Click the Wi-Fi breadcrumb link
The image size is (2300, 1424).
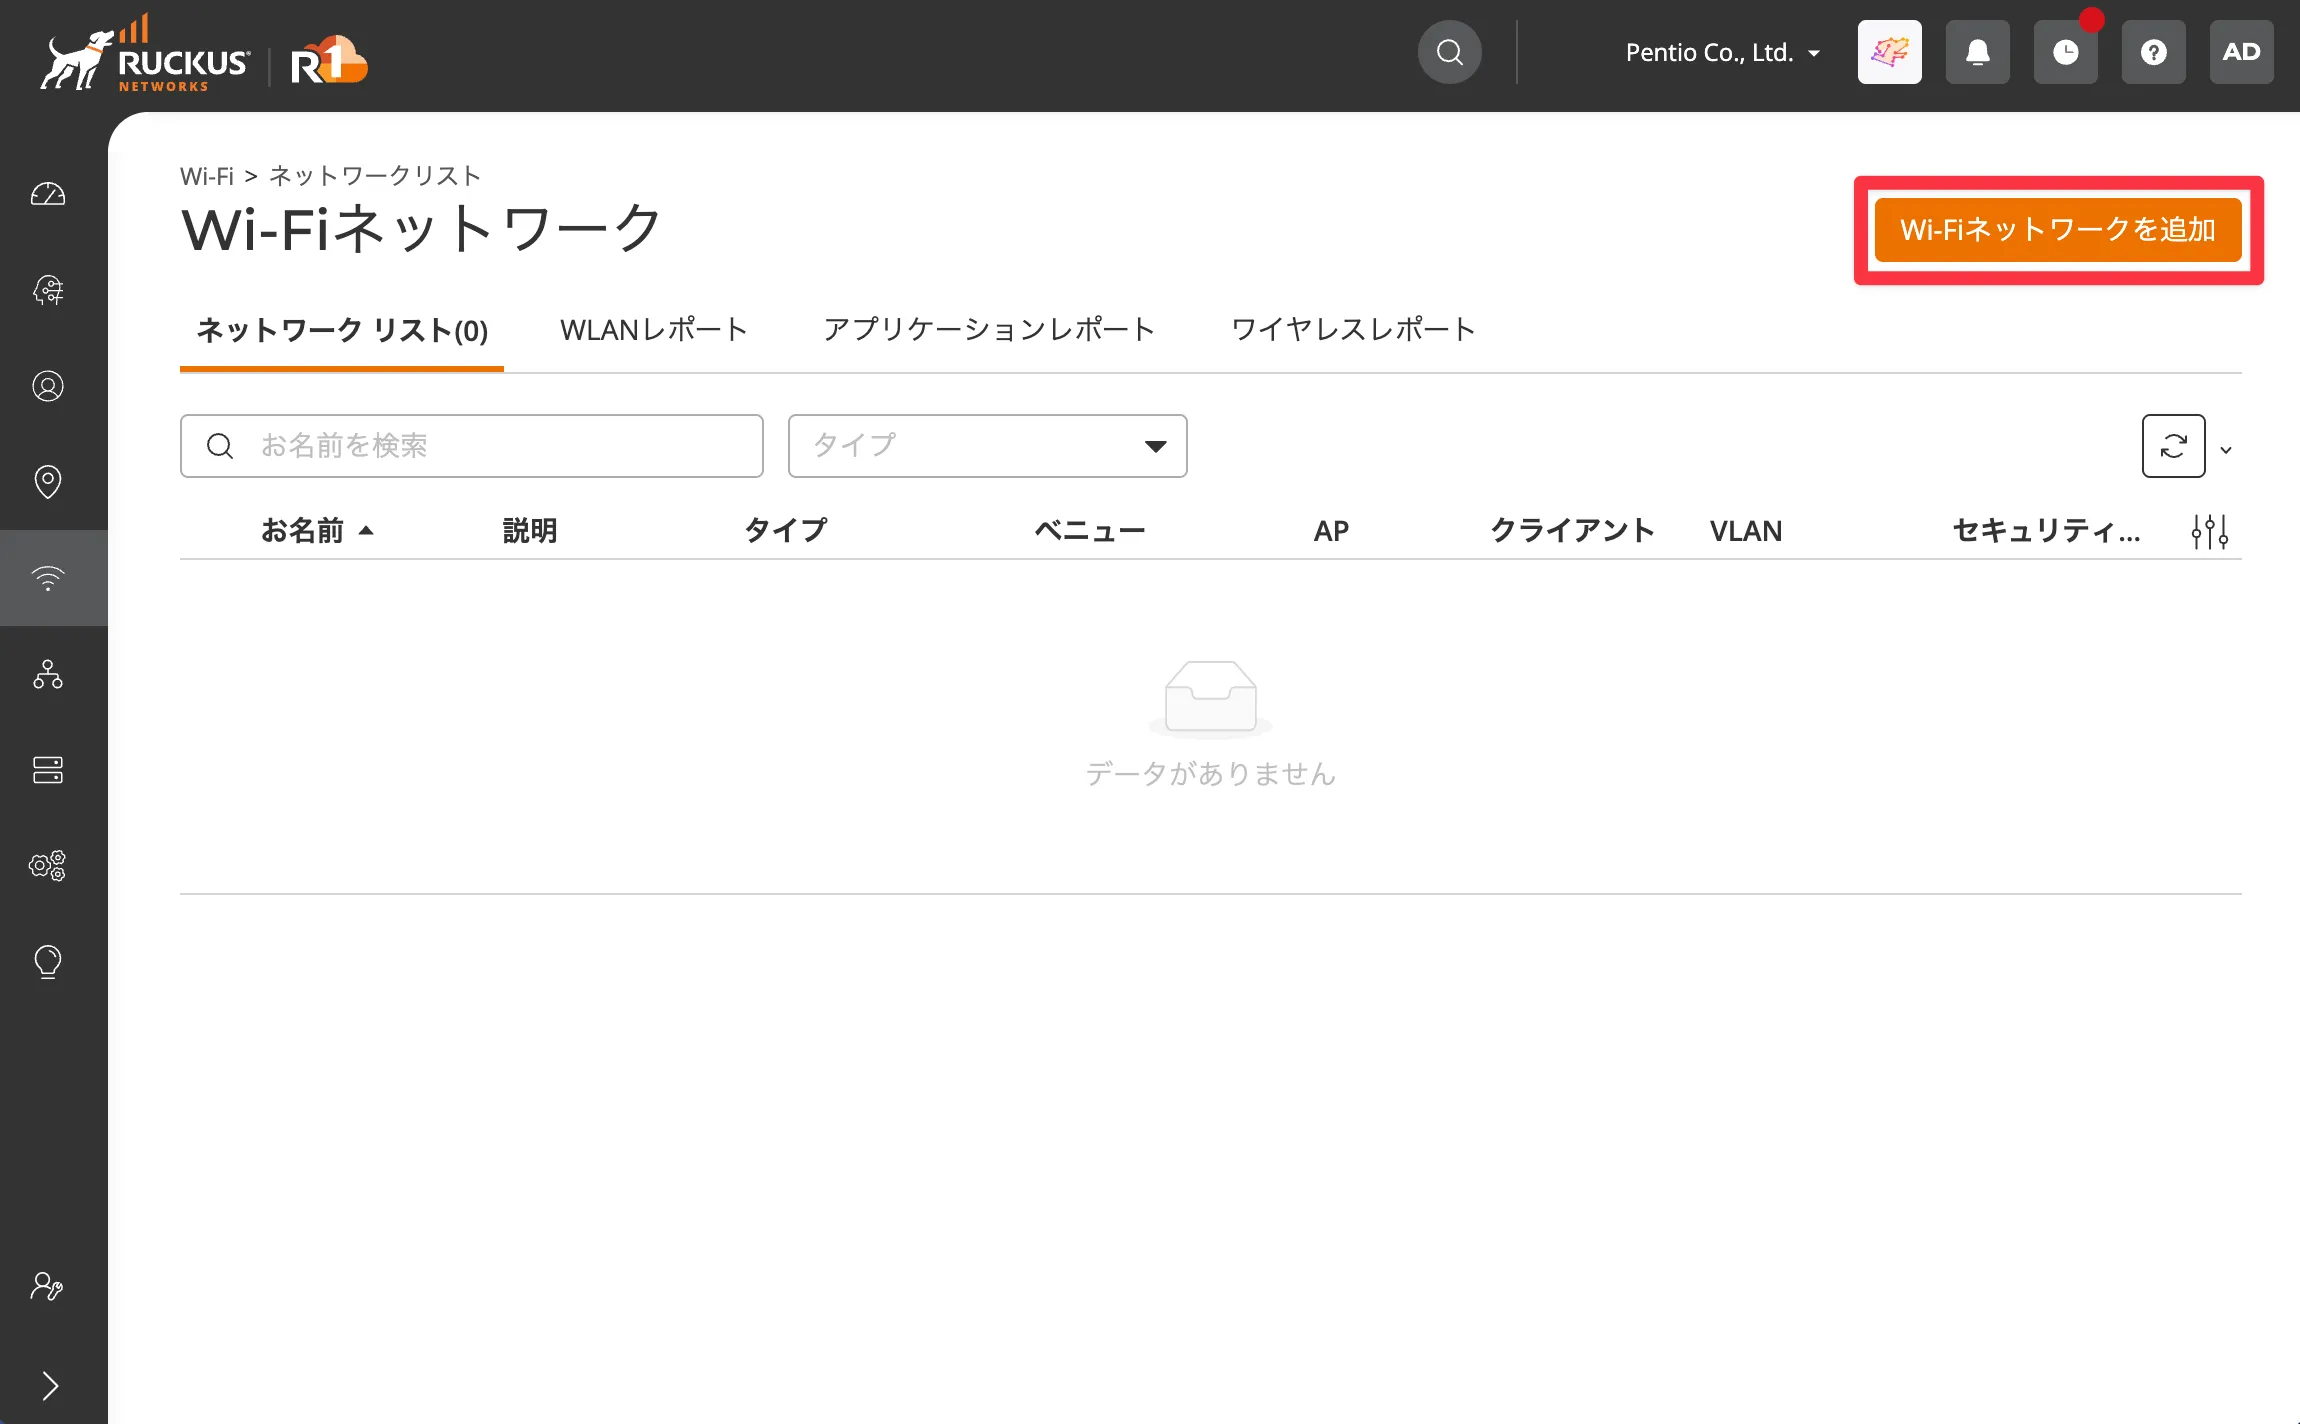pyautogui.click(x=206, y=176)
